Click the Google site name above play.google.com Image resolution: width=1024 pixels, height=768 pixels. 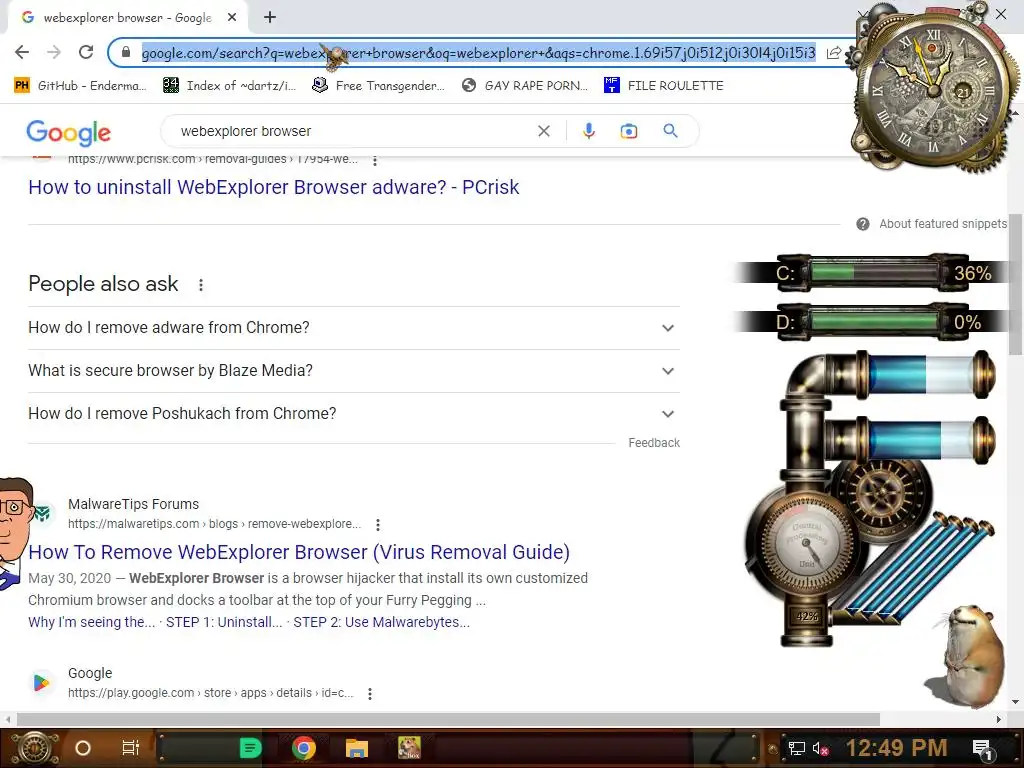90,673
